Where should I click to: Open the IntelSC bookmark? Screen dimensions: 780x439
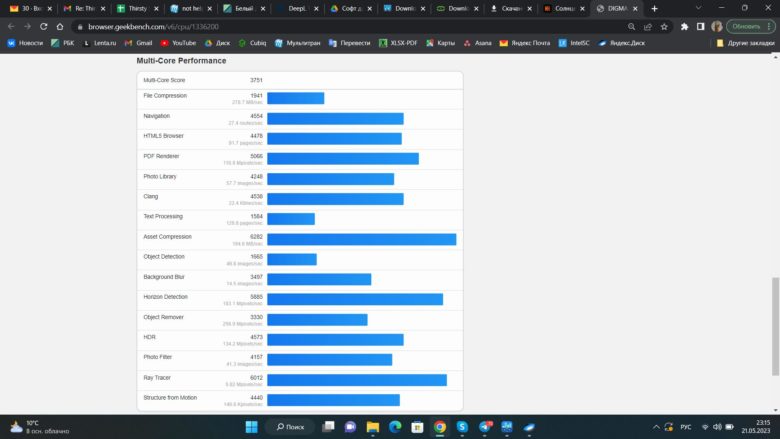pyautogui.click(x=574, y=43)
